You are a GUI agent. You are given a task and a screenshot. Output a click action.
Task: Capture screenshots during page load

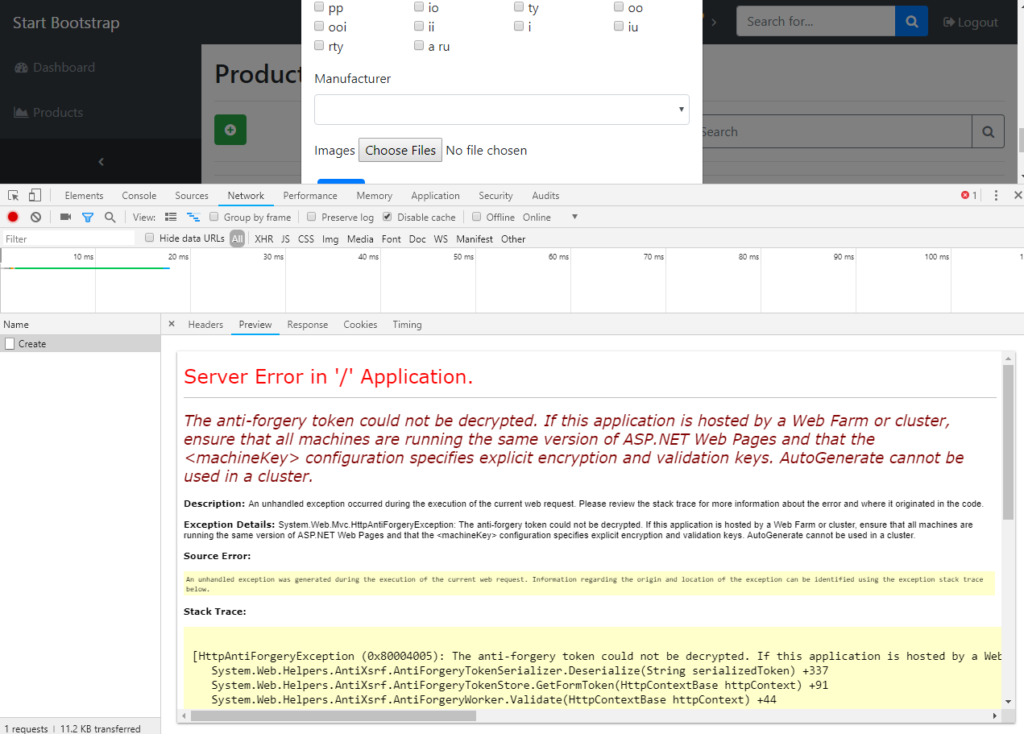coord(65,216)
